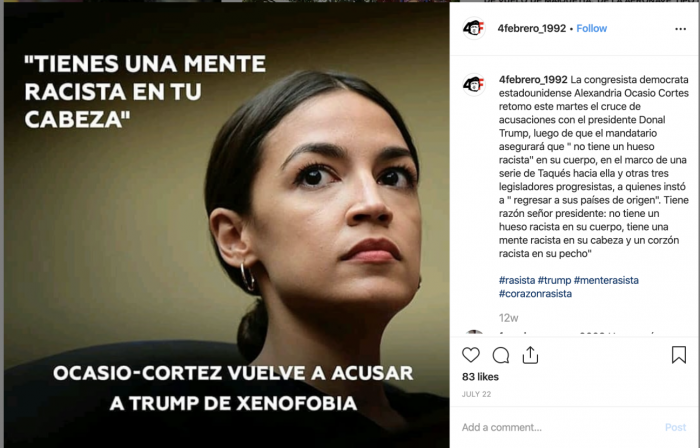700x448 pixels.
Task: Open the #rasista hashtag
Action: click(x=517, y=280)
